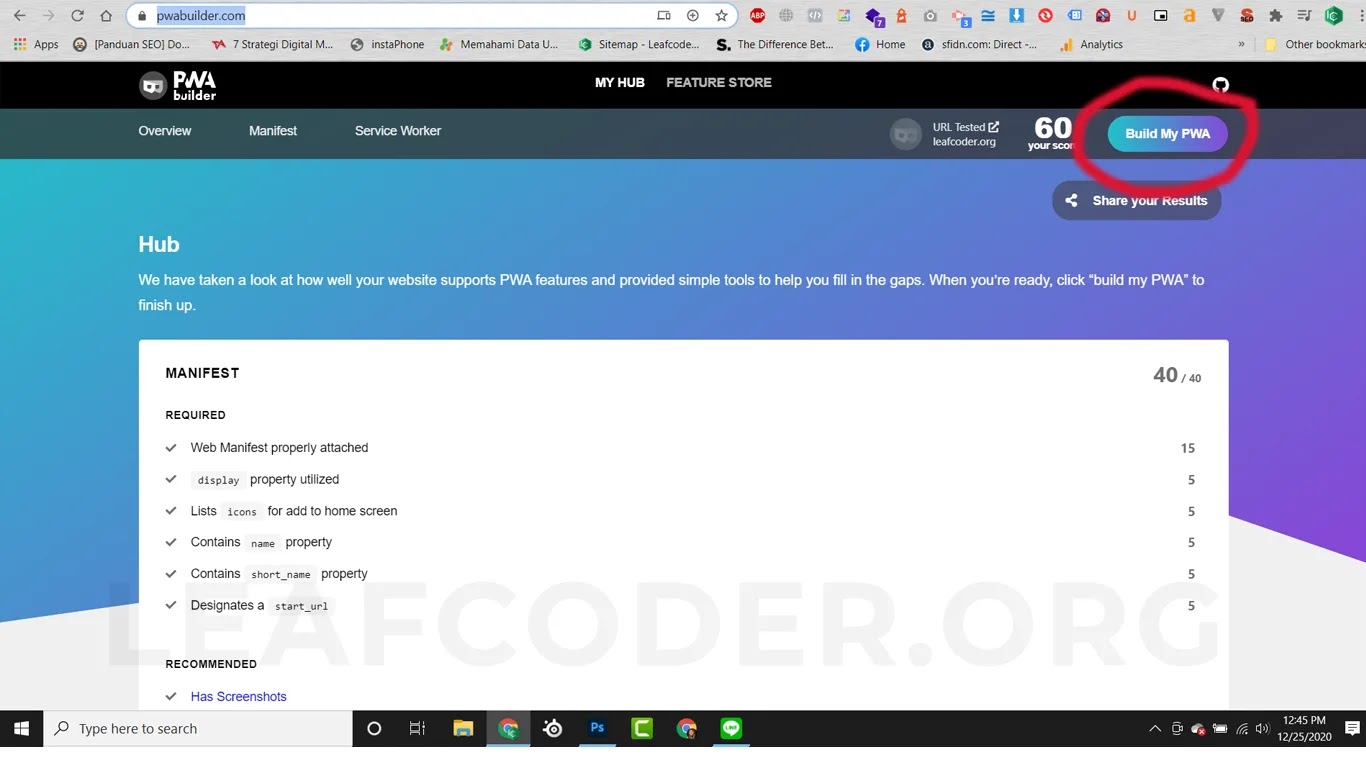Image resolution: width=1366 pixels, height=768 pixels.
Task: Open Camtasia from the taskbar
Action: 642,729
